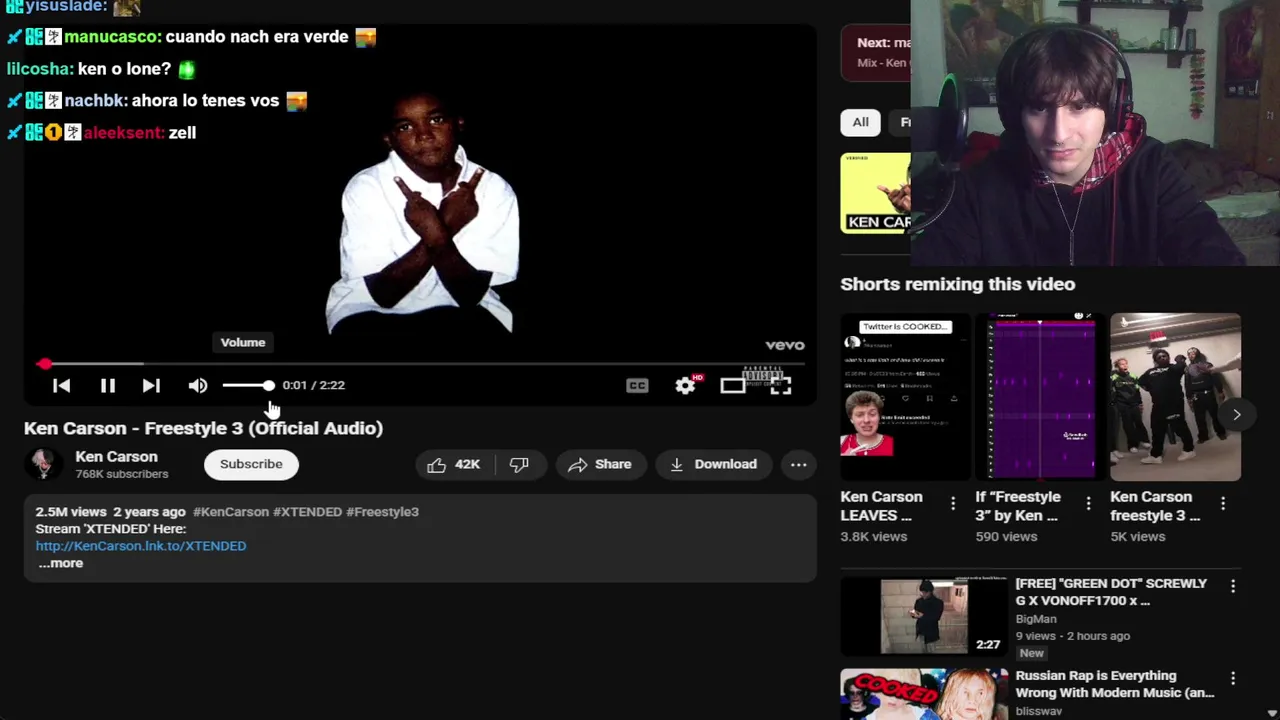Image resolution: width=1280 pixels, height=720 pixels.
Task: Share the Freestyle 3 video
Action: [600, 464]
